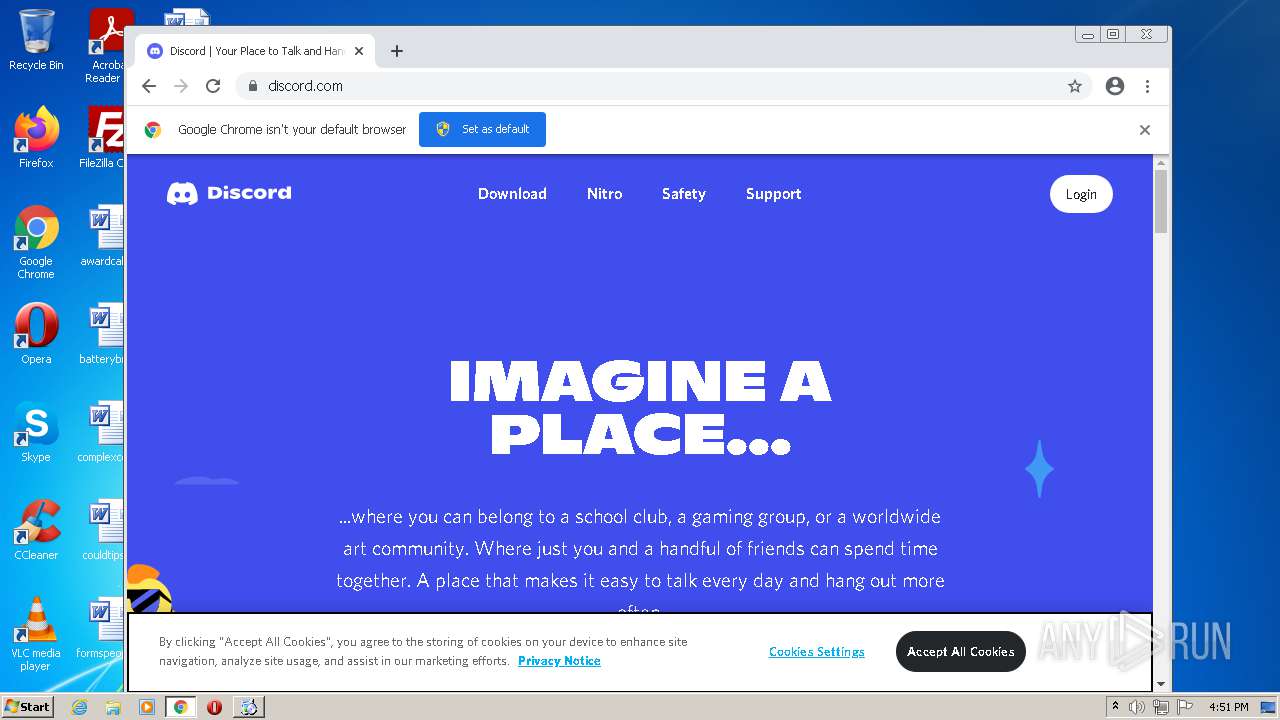Screen dimensions: 1280x720
Task: Open the Action Center flag icon
Action: pos(1185,707)
